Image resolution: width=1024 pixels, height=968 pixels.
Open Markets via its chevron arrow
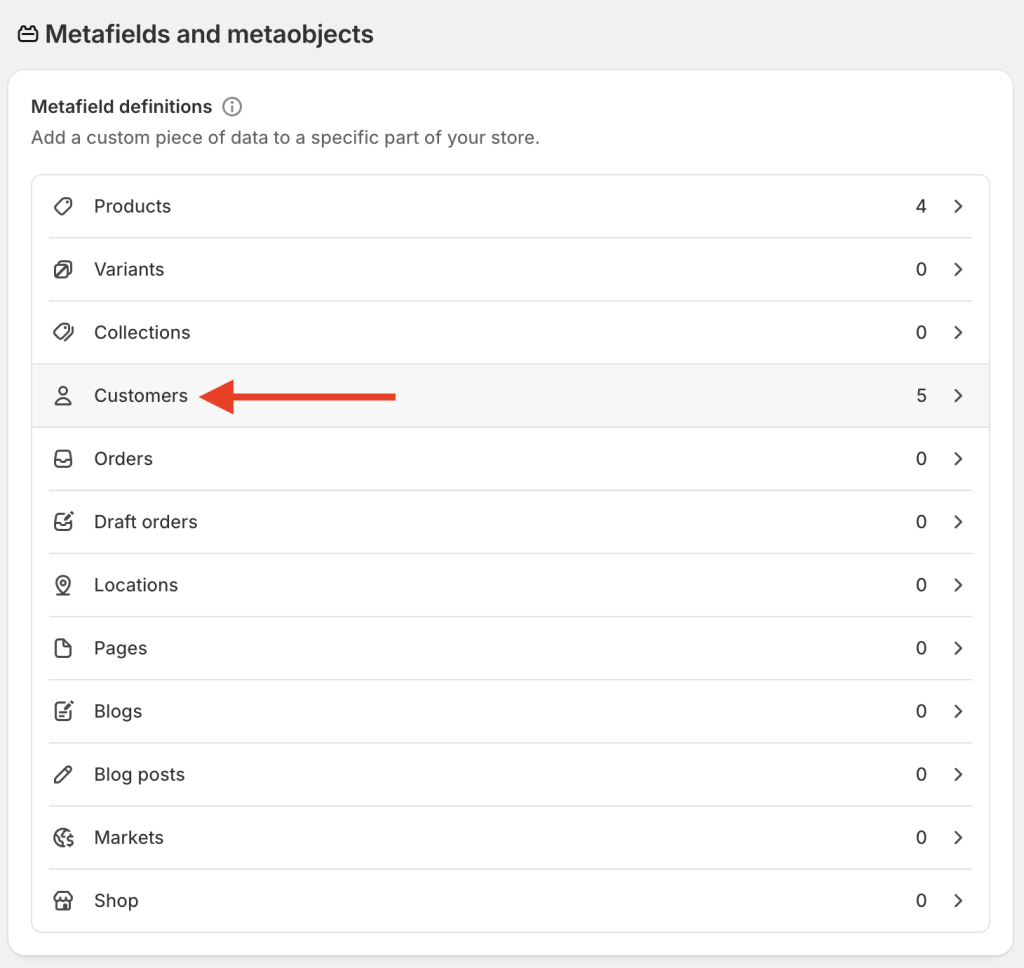point(958,837)
